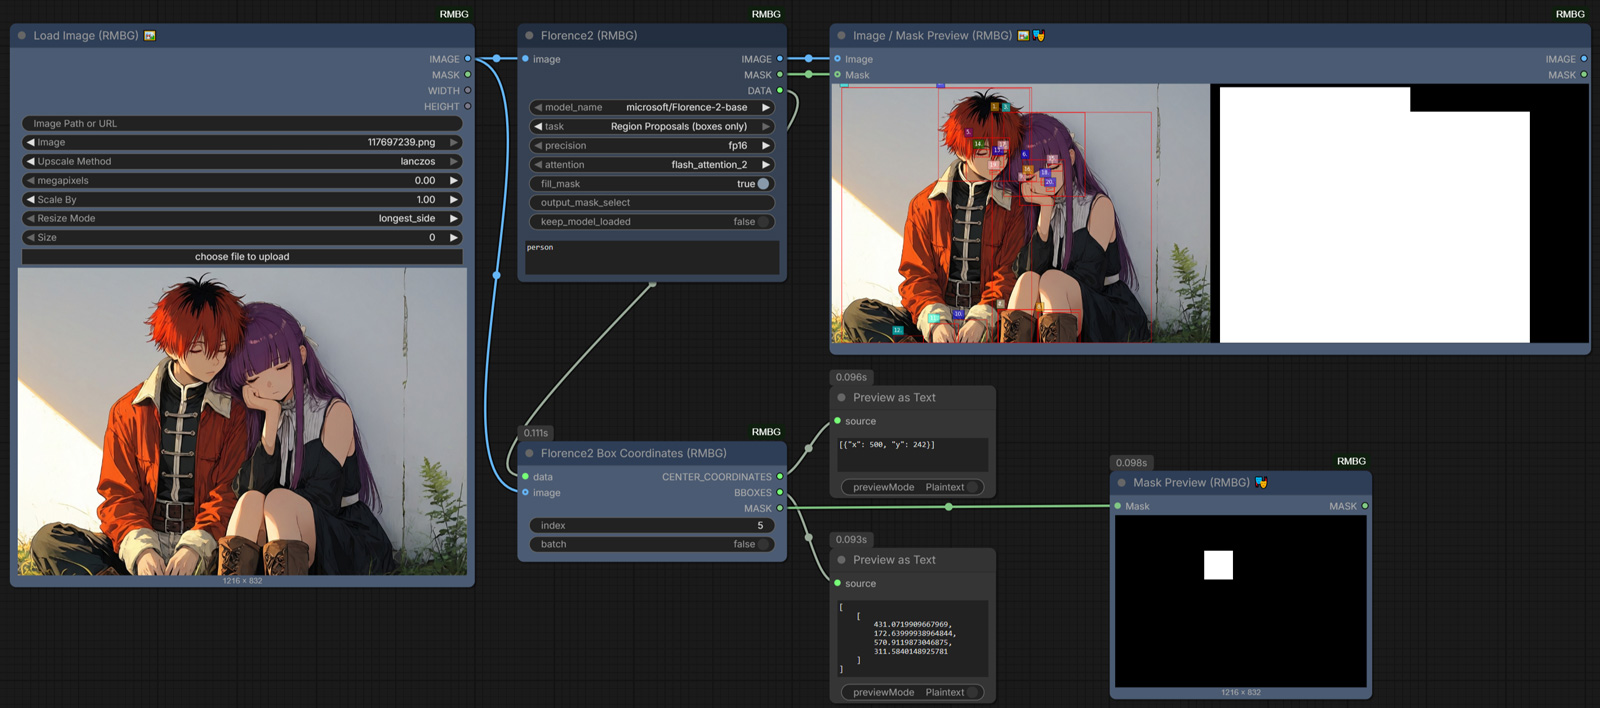The width and height of the screenshot is (1600, 708).
Task: Click the data input port on Florence2 Box Coordinates
Action: [x=525, y=477]
